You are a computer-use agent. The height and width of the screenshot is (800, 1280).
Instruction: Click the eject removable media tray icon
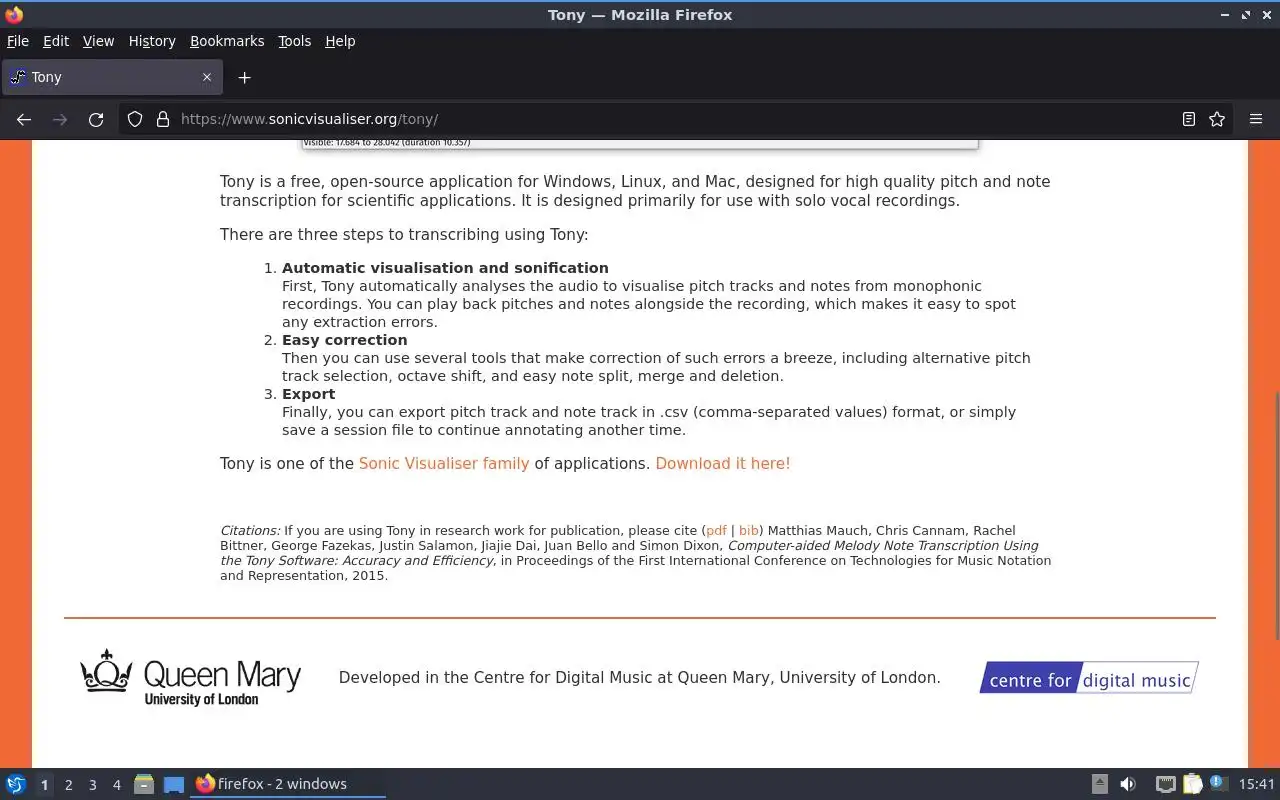point(1099,784)
